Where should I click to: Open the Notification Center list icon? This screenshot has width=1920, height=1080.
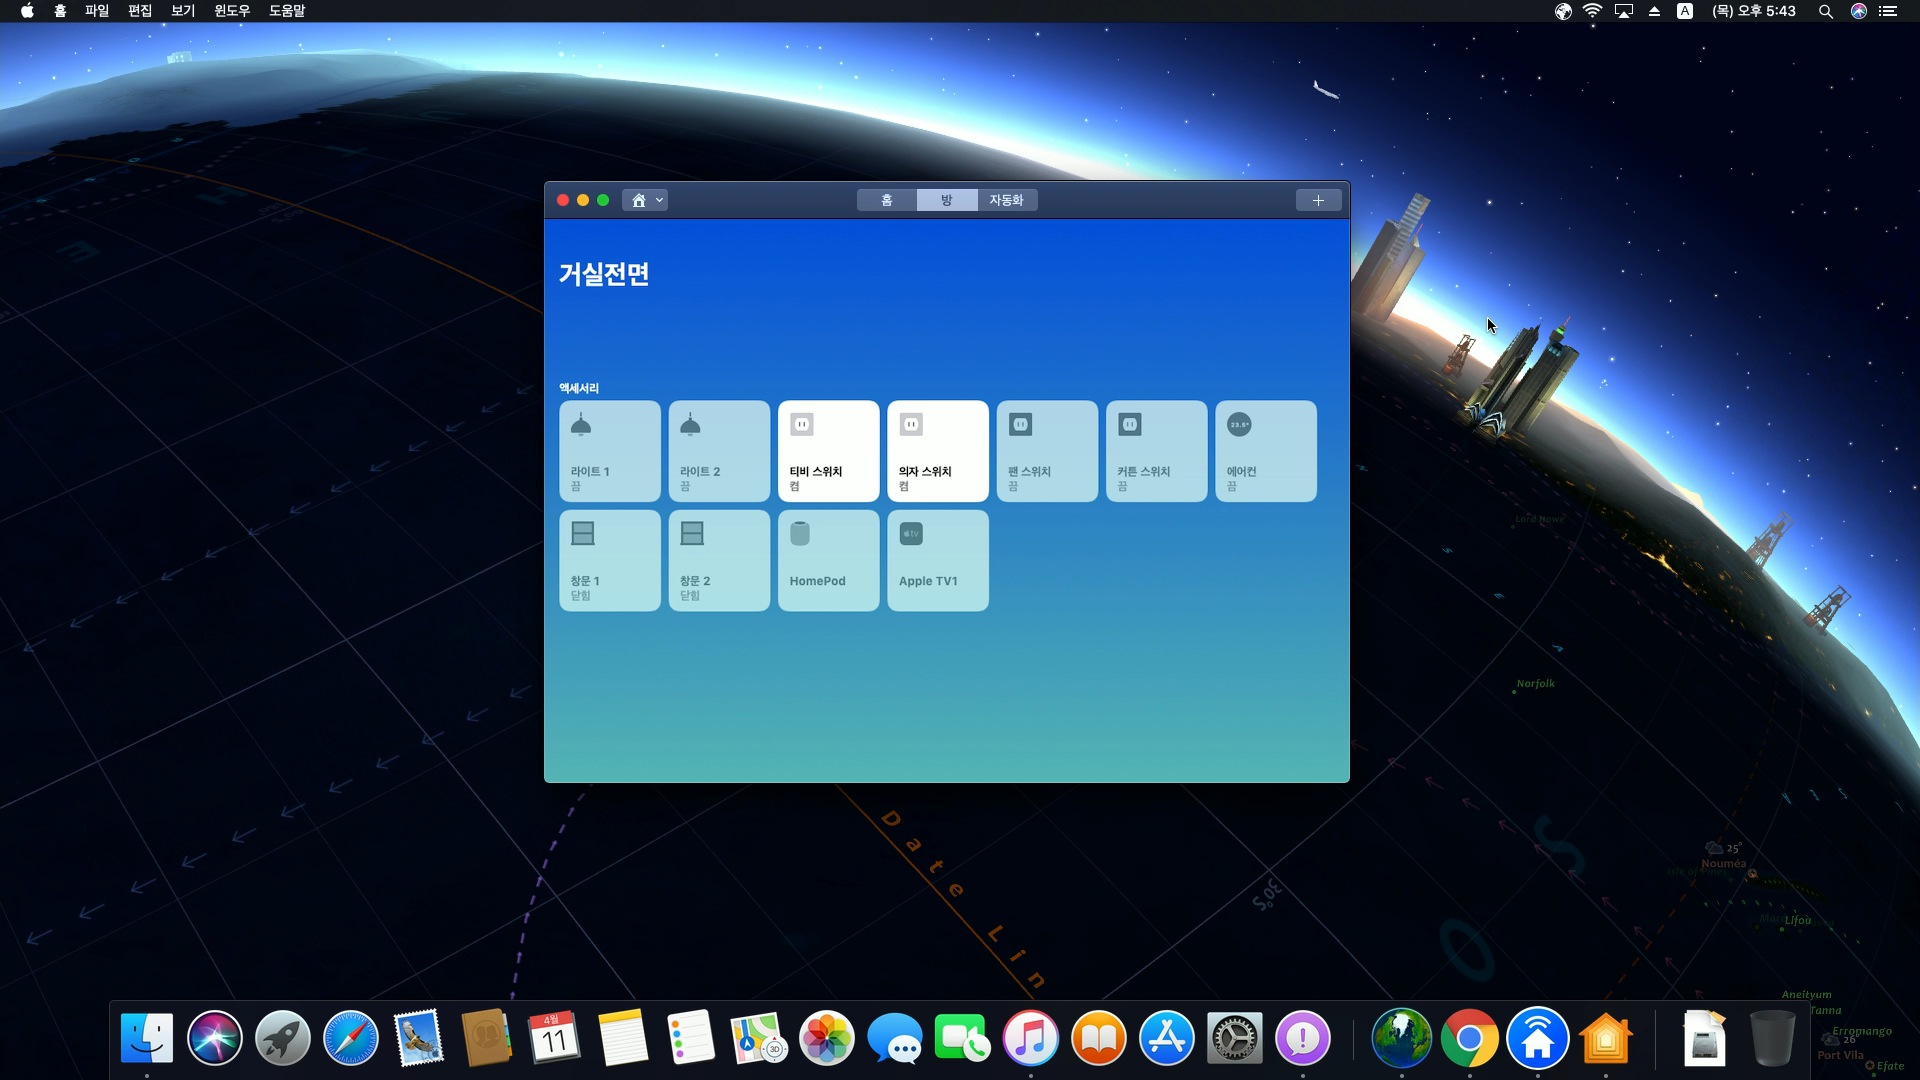coord(1888,11)
